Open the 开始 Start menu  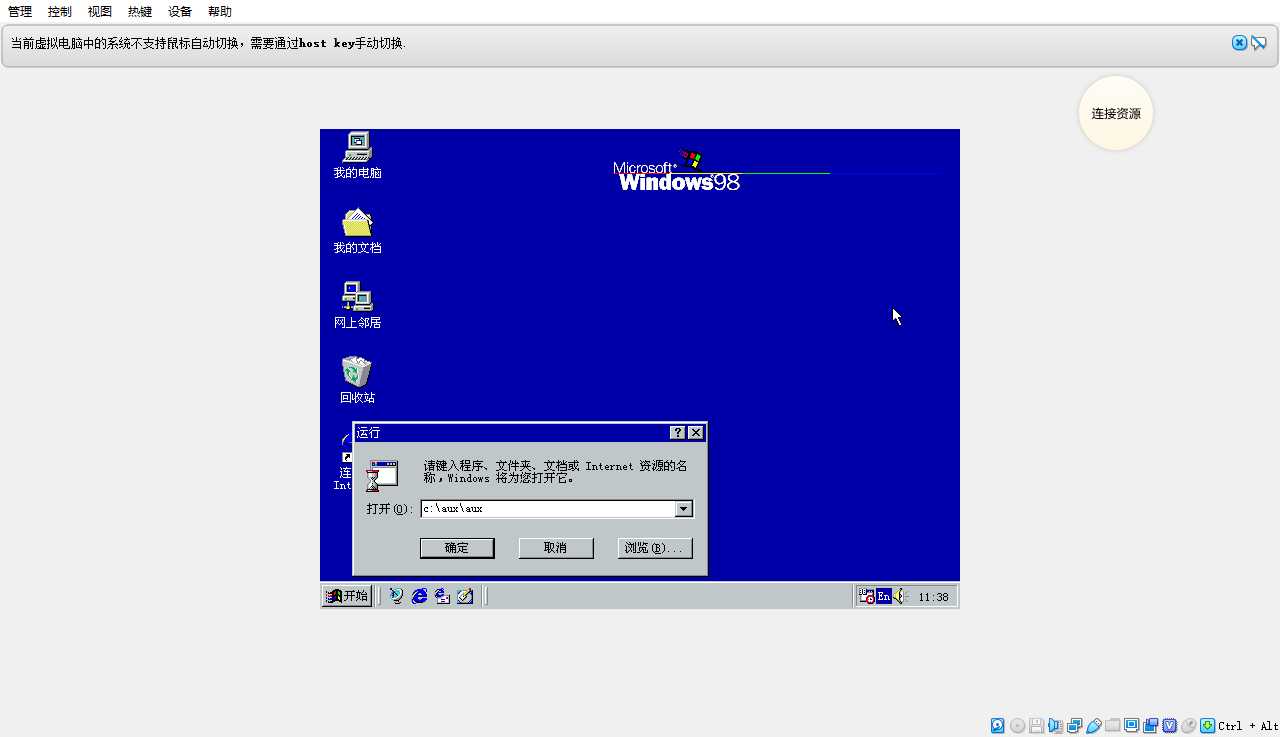[x=347, y=596]
